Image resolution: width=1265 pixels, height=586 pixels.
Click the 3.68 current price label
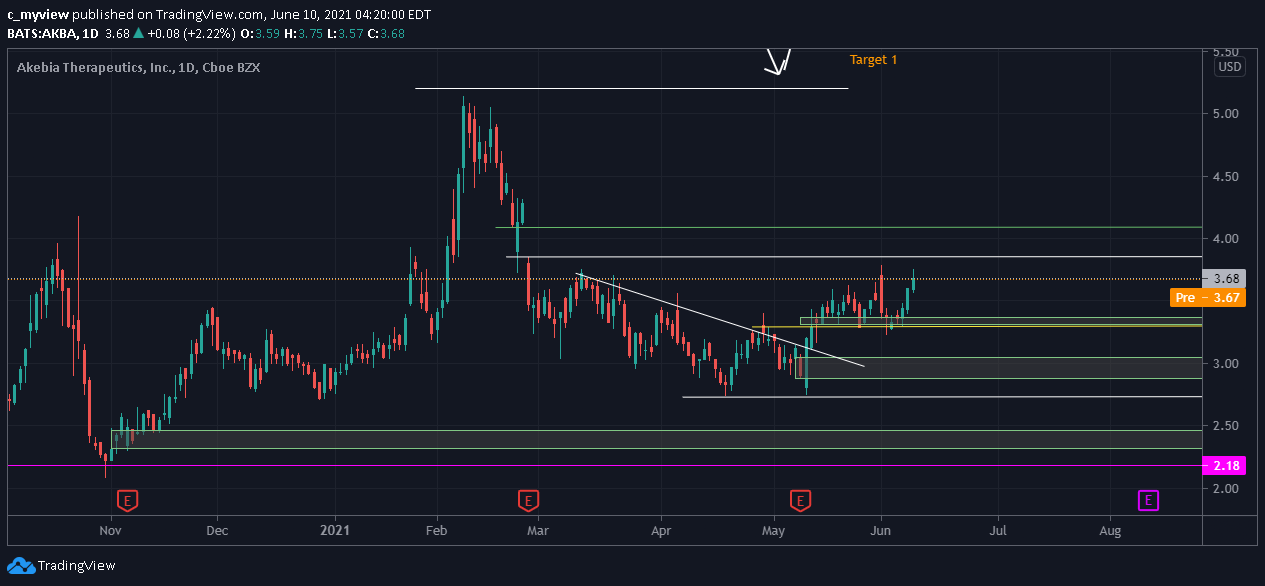tap(1226, 279)
